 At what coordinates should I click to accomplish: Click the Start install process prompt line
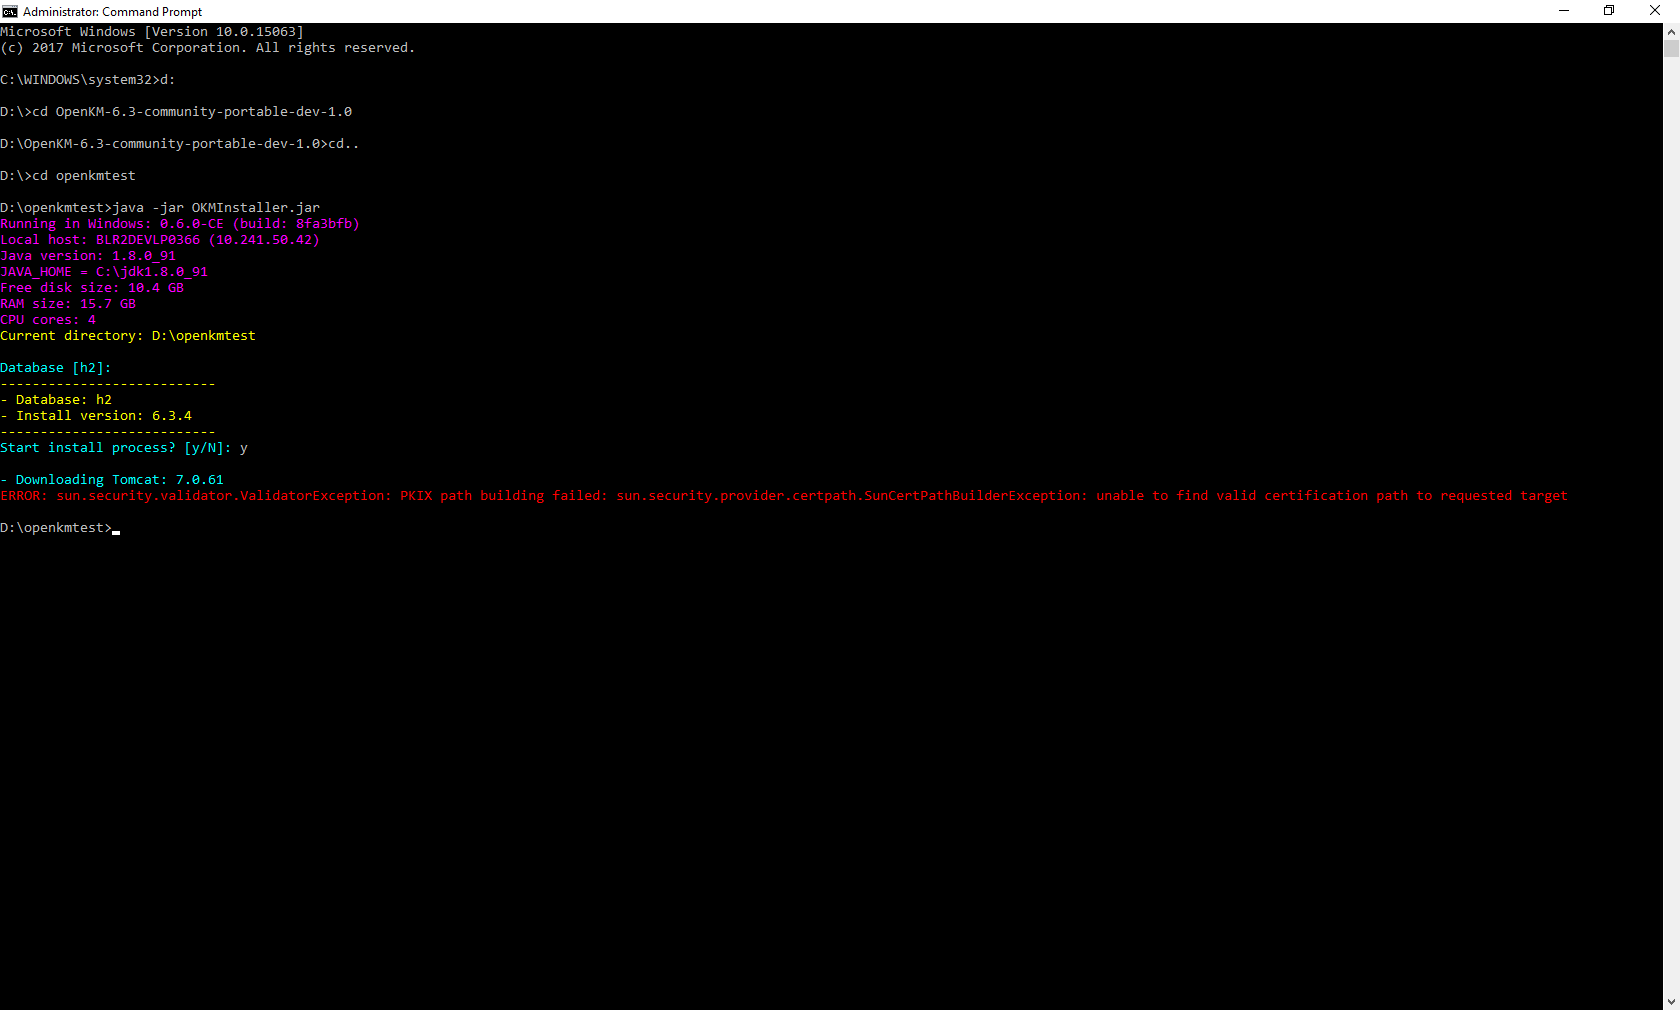(x=123, y=447)
